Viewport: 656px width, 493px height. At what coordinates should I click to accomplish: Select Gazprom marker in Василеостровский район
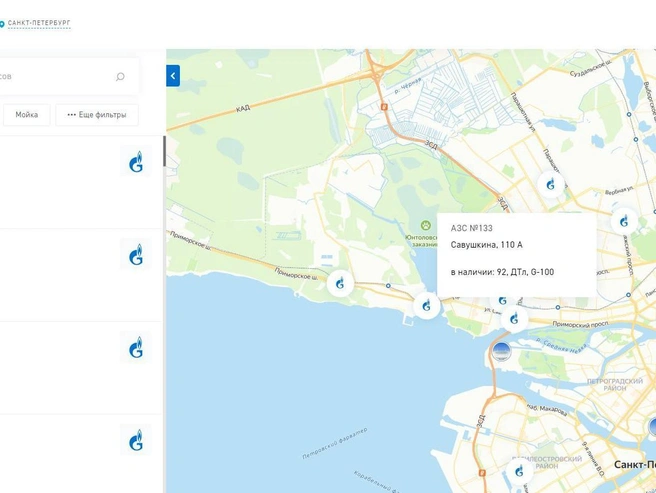click(x=519, y=472)
